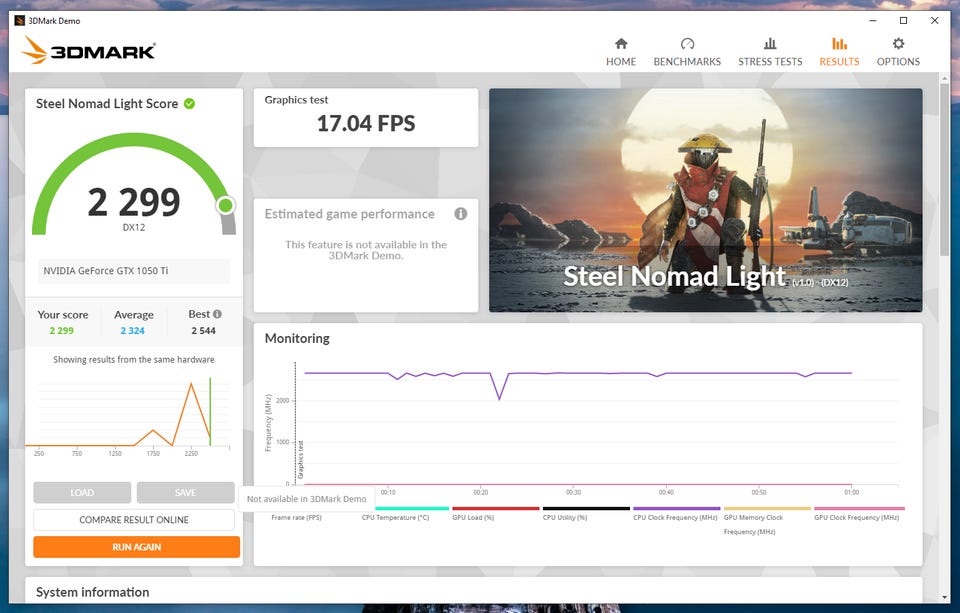Minimize the 3DMark Demo window

(x=873, y=21)
